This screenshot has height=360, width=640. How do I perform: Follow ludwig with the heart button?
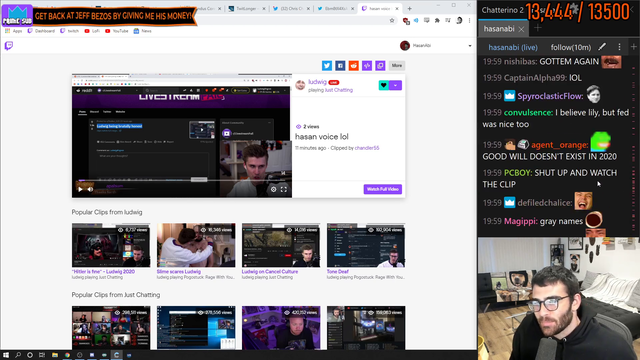pyautogui.click(x=383, y=85)
